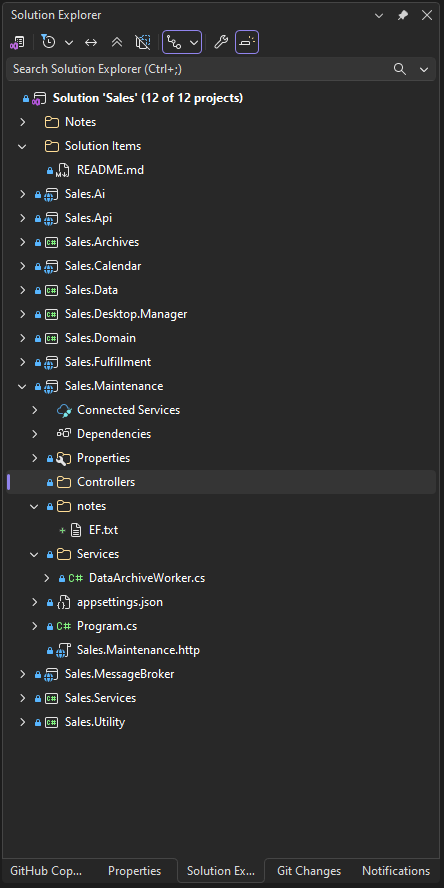Open the window position dropdown arrow in title bar
444x888 pixels.
tap(379, 15)
